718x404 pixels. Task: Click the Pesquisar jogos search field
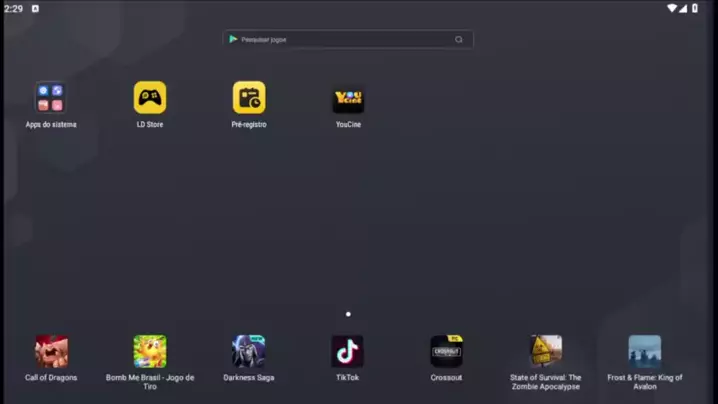[345, 39]
